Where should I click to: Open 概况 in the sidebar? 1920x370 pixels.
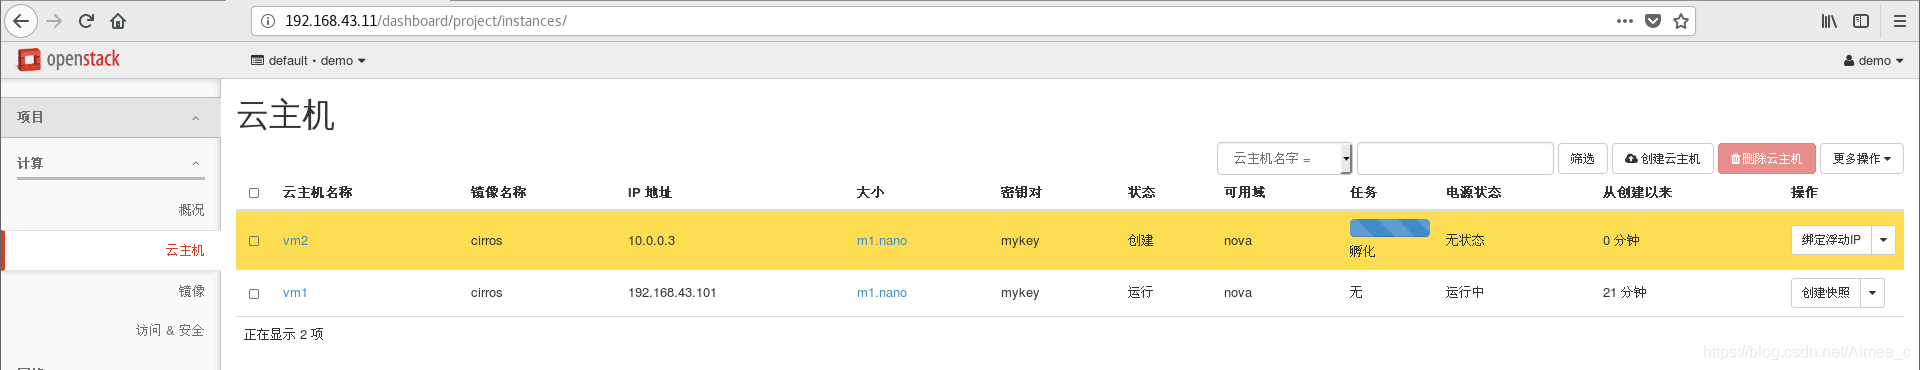pos(191,210)
